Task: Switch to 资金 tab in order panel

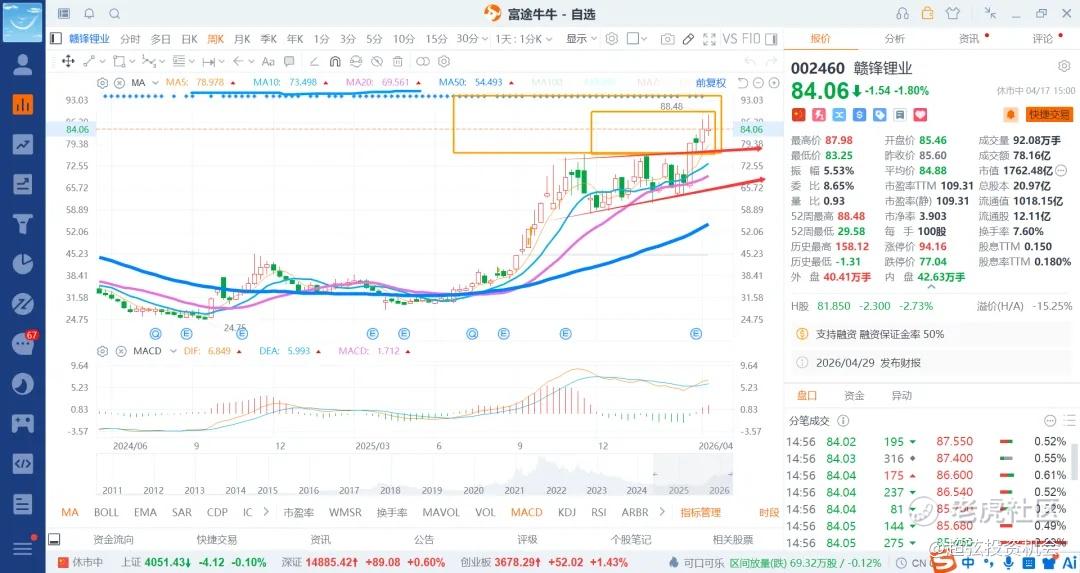Action: (854, 395)
